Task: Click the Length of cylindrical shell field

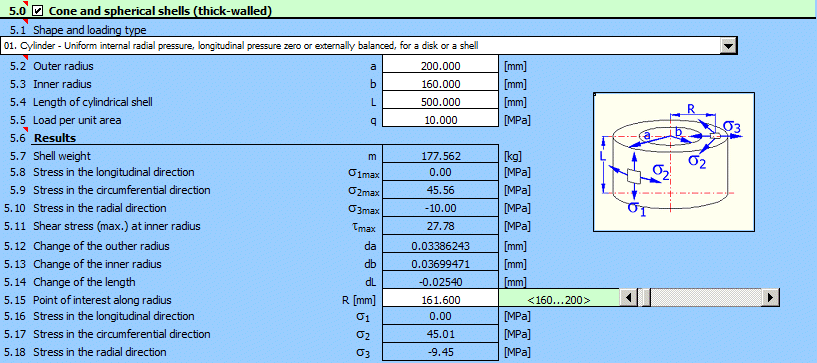Action: [x=440, y=102]
